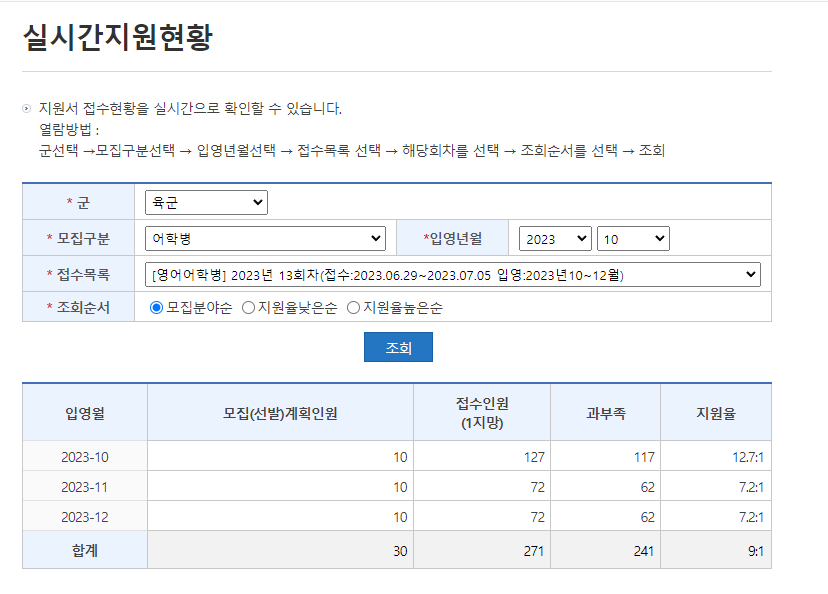Click the 241 total 과부족 value

point(644,551)
